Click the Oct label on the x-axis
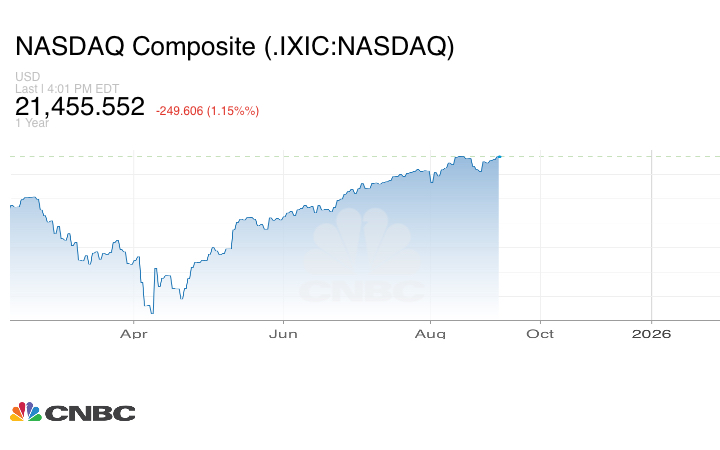The height and width of the screenshot is (450, 720). click(540, 333)
